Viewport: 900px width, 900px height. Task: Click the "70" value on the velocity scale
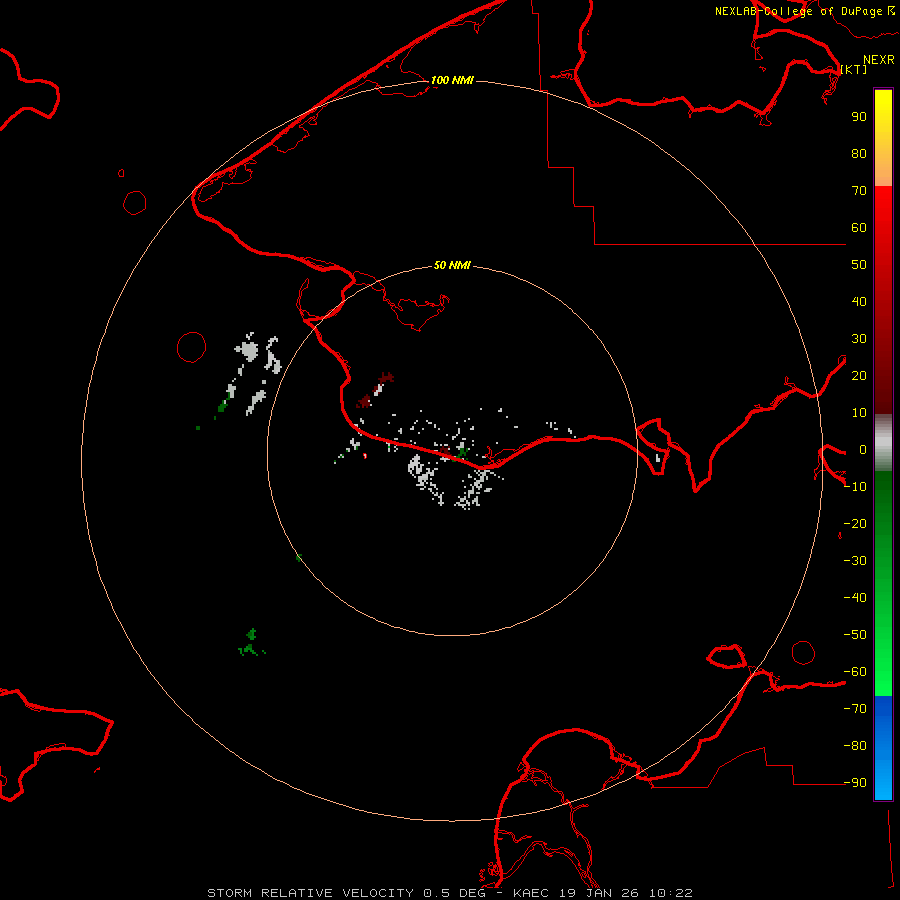point(859,191)
